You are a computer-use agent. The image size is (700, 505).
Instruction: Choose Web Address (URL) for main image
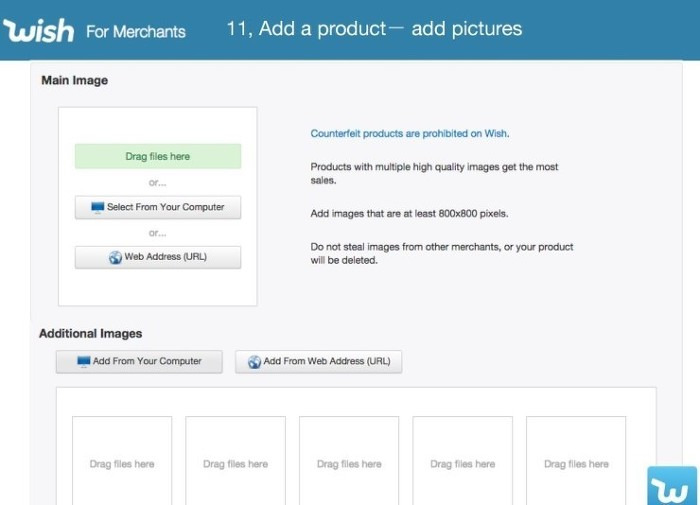[158, 257]
